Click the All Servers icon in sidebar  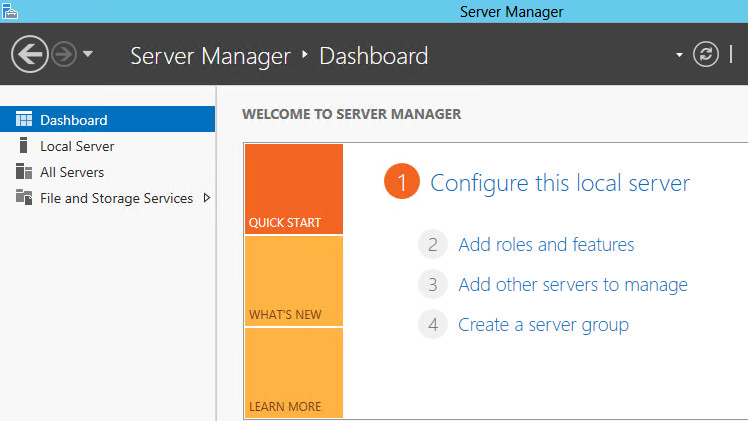point(24,172)
